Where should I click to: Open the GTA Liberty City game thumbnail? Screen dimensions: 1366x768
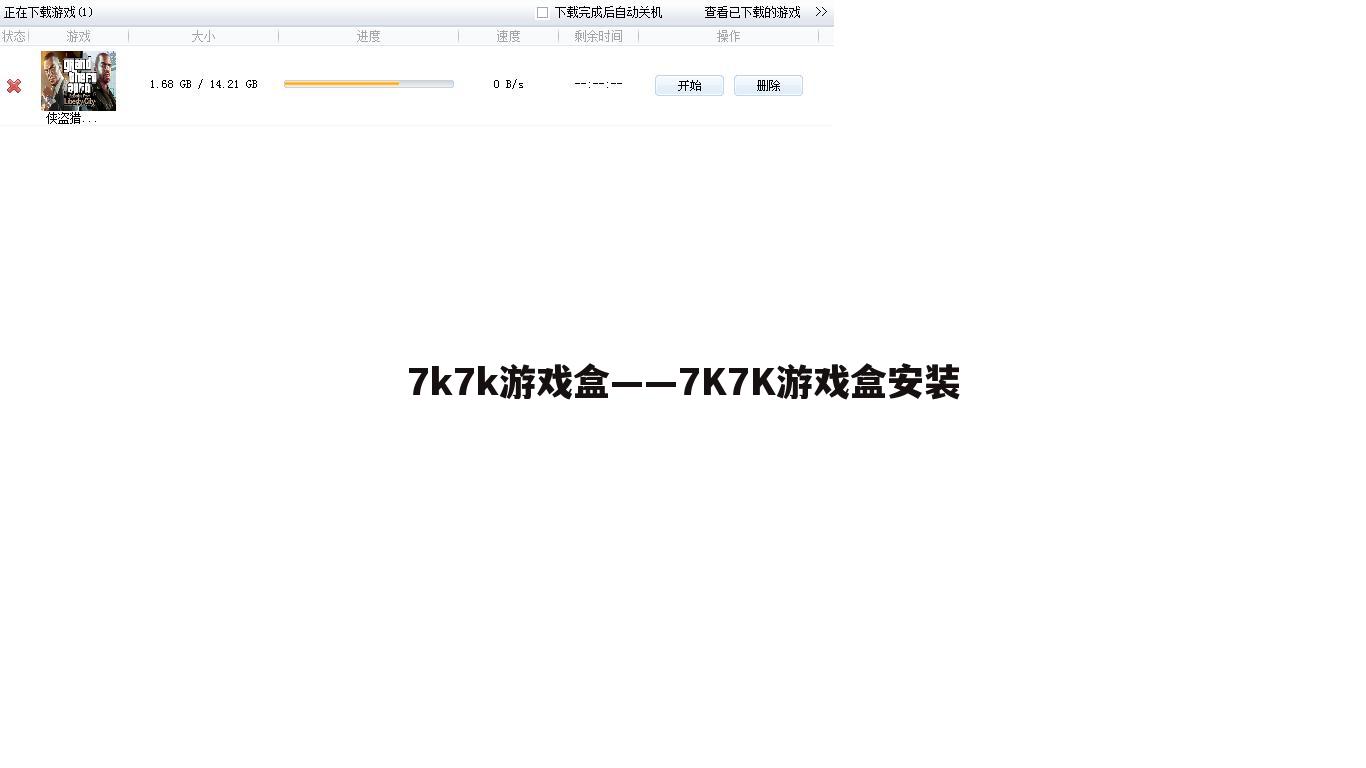[x=78, y=81]
